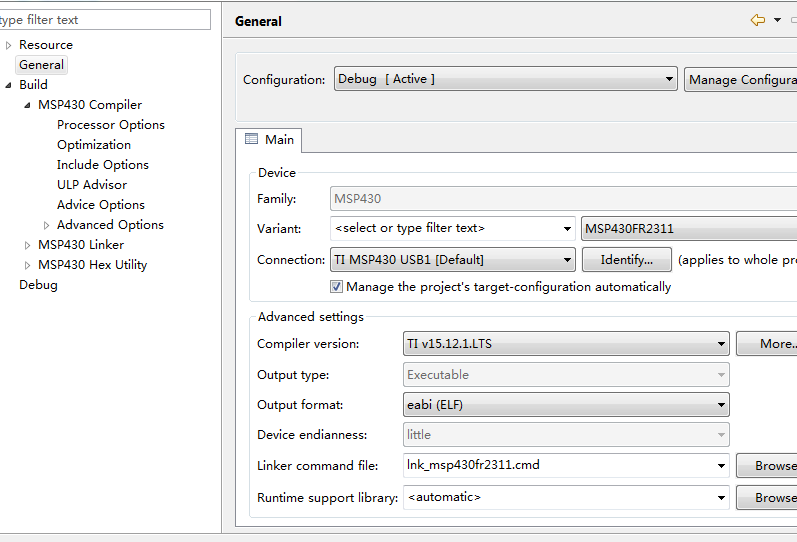The height and width of the screenshot is (542, 797).
Task: Expand the MSP430 Hex Utility node
Action: click(x=27, y=265)
